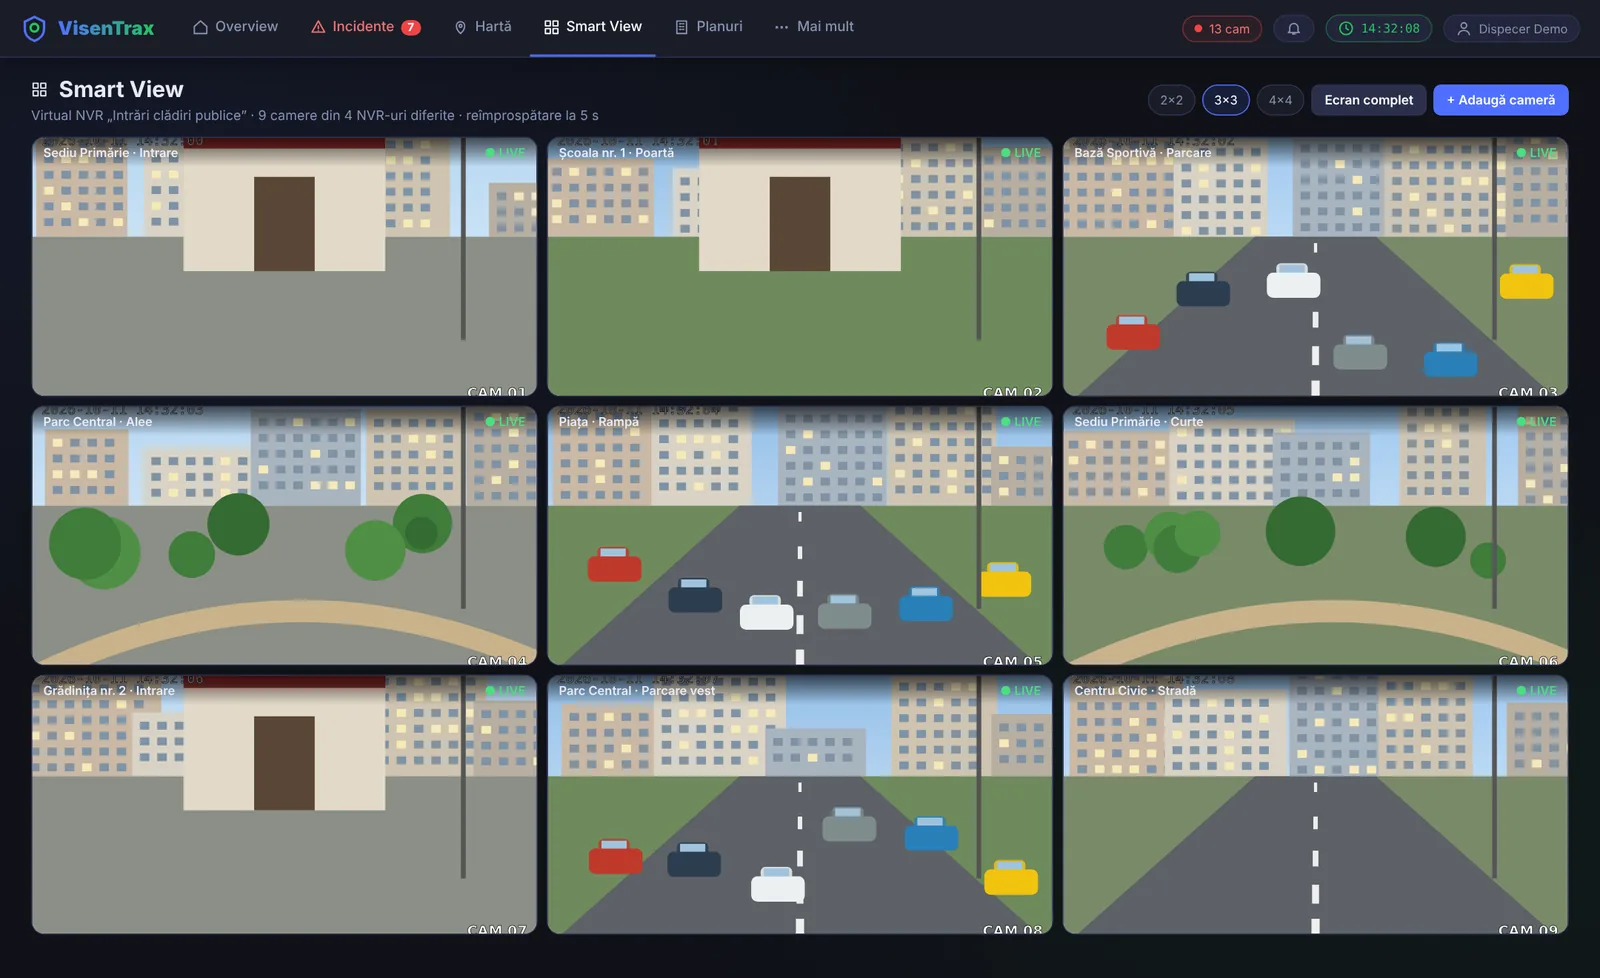The width and height of the screenshot is (1600, 978).
Task: Switch grid layout to 2×2
Action: pyautogui.click(x=1171, y=100)
